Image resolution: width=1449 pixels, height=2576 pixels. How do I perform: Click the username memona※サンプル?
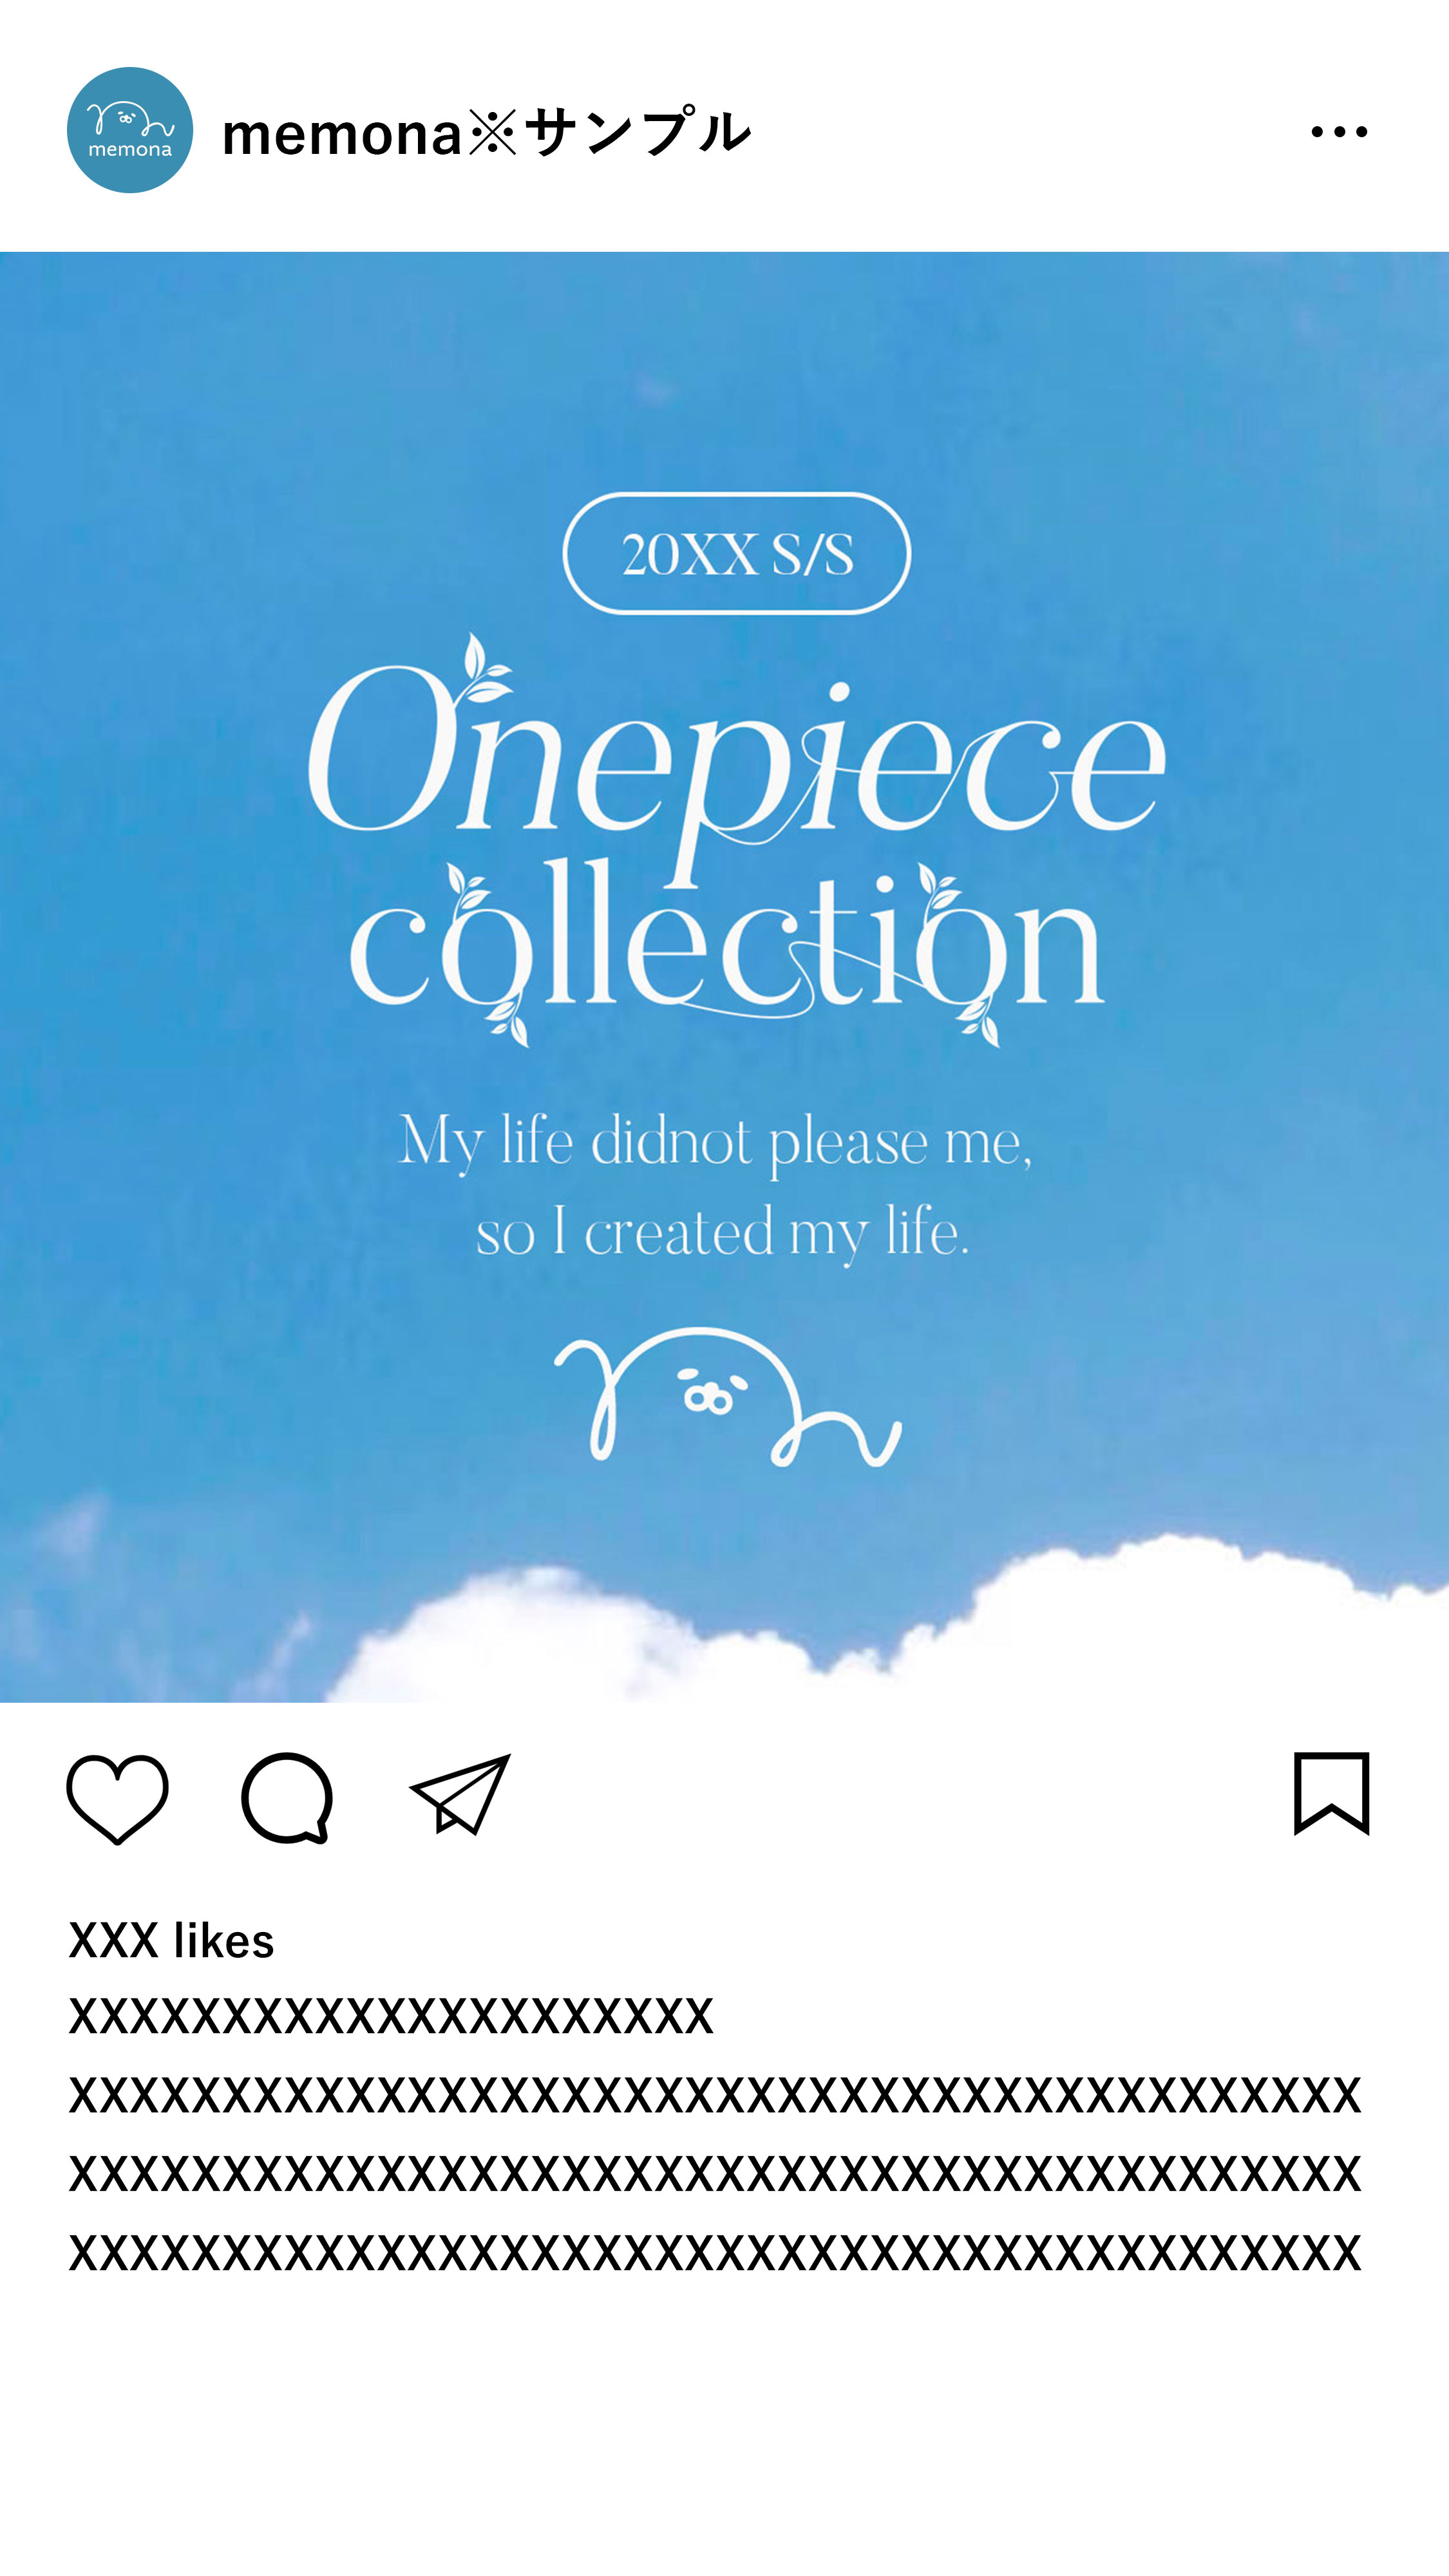[x=486, y=133]
